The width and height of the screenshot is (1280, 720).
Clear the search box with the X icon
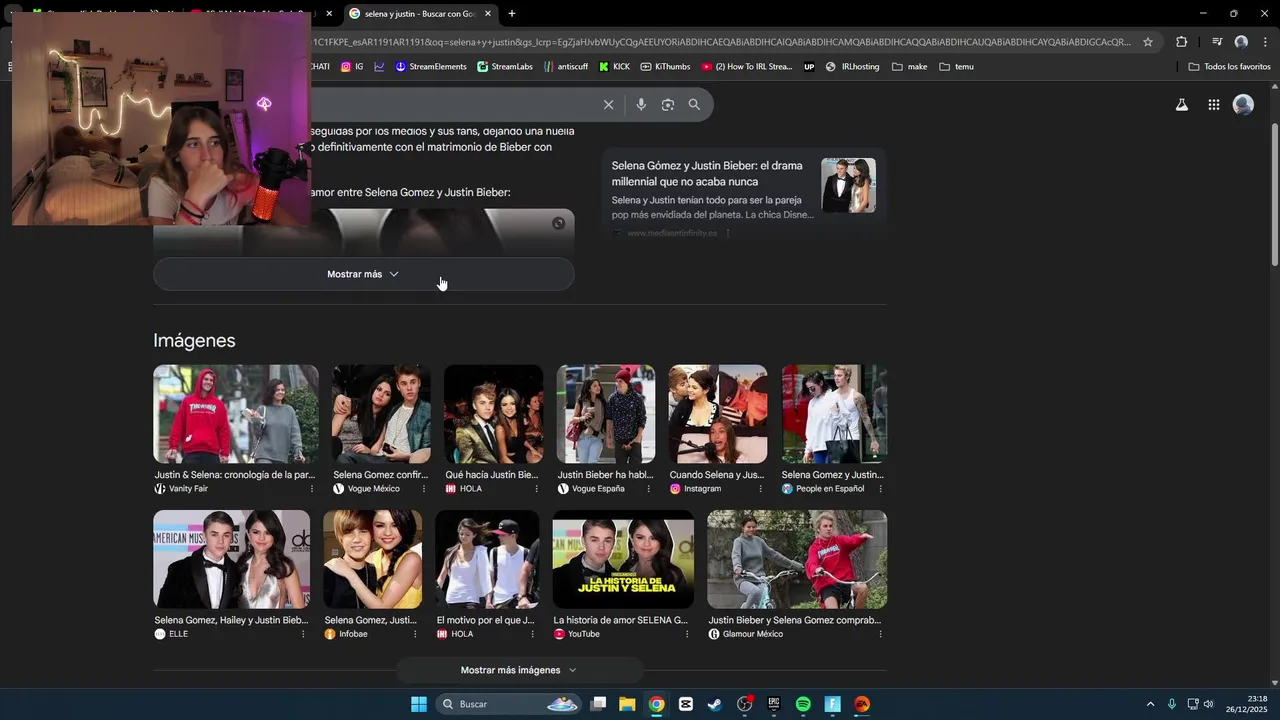(x=608, y=104)
